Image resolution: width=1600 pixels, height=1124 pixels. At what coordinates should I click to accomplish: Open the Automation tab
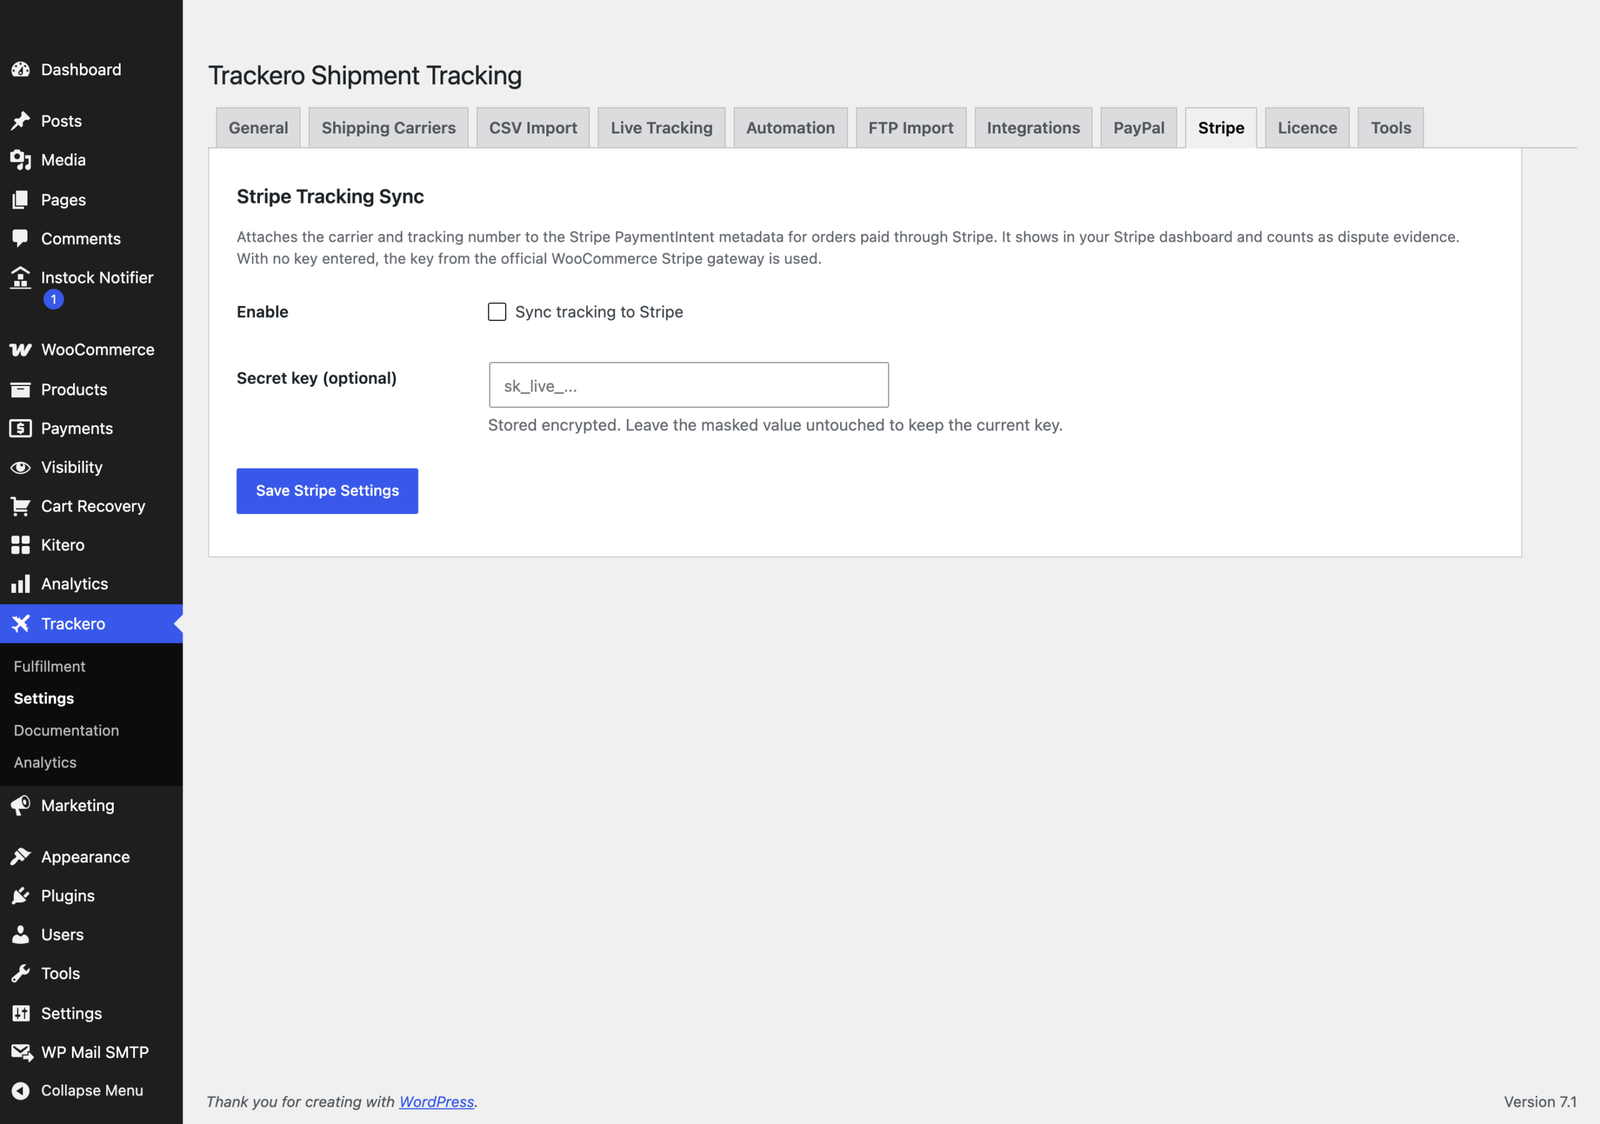[790, 128]
